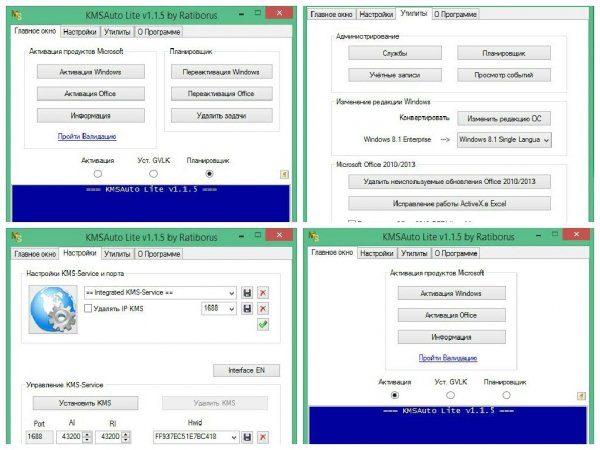Screen dimensions: 600x450
Task: Choose selected Активация radio in compact main window
Action: pyautogui.click(x=395, y=395)
